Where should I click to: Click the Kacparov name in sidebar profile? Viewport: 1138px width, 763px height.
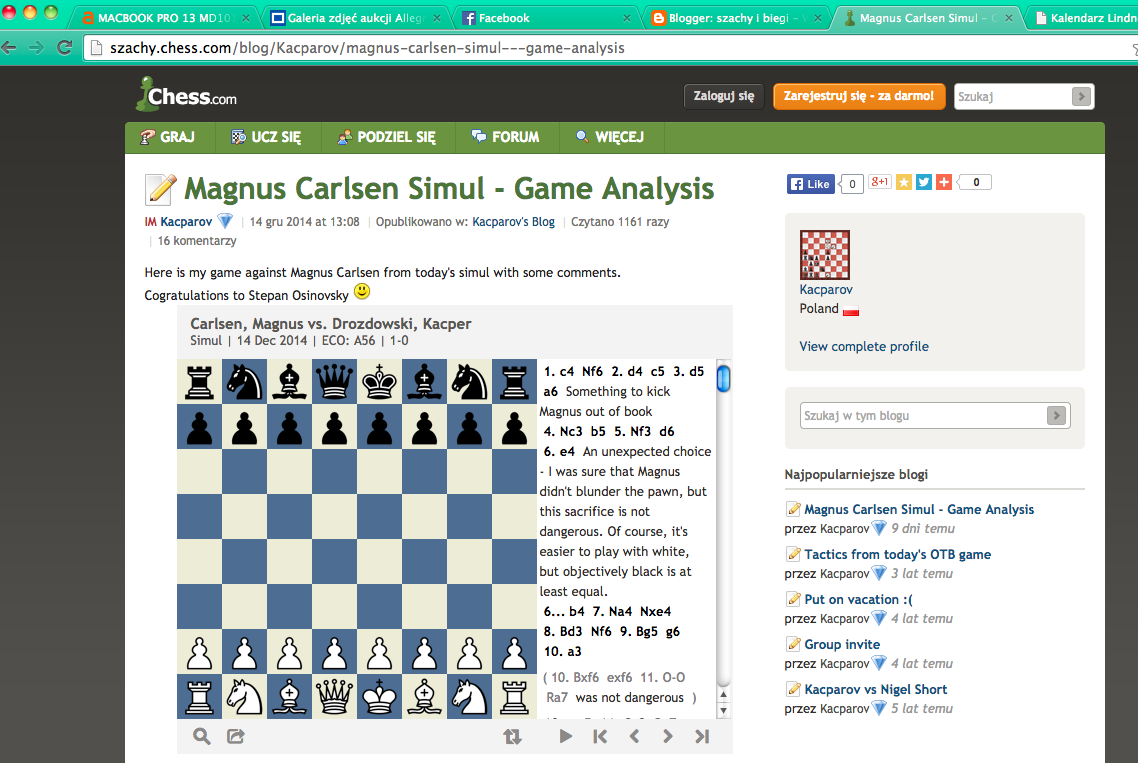826,289
